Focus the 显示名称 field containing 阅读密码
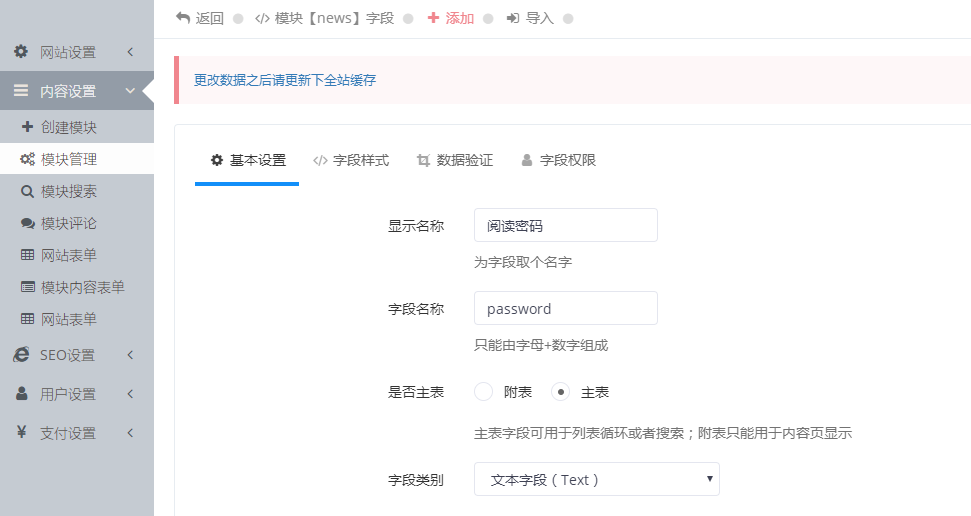The width and height of the screenshot is (971, 516). tap(565, 225)
